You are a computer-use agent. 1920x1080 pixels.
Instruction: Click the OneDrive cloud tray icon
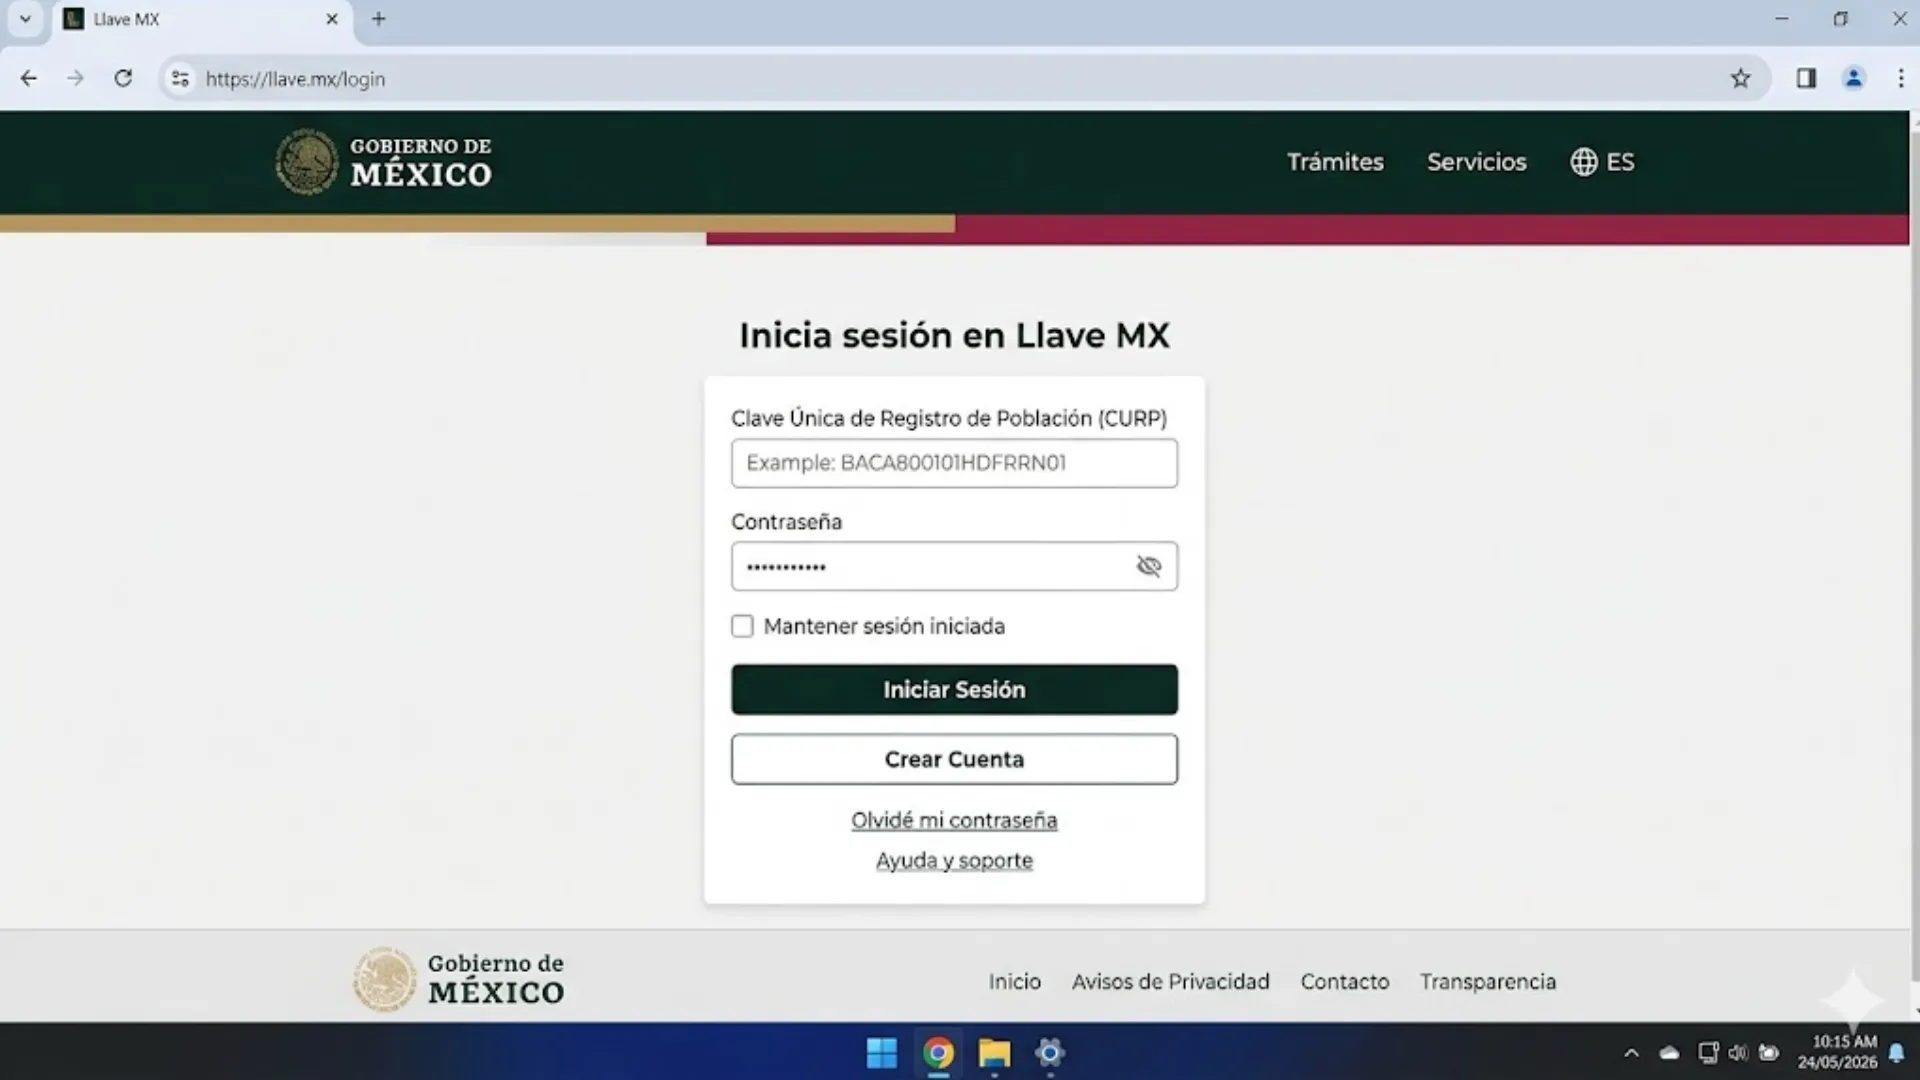coord(1669,1053)
